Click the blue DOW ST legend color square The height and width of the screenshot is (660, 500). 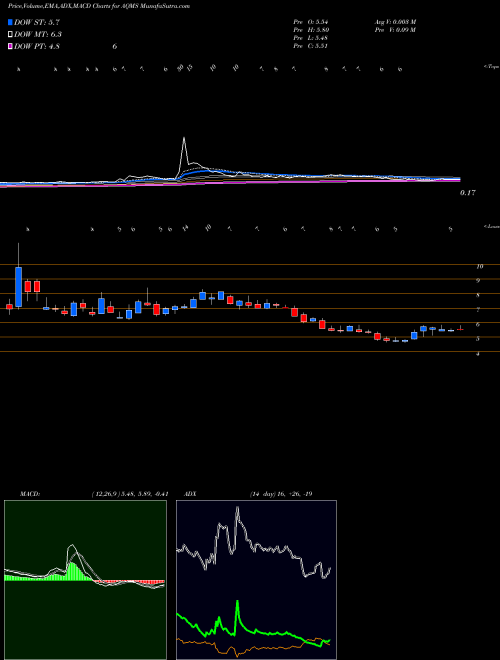point(11,22)
